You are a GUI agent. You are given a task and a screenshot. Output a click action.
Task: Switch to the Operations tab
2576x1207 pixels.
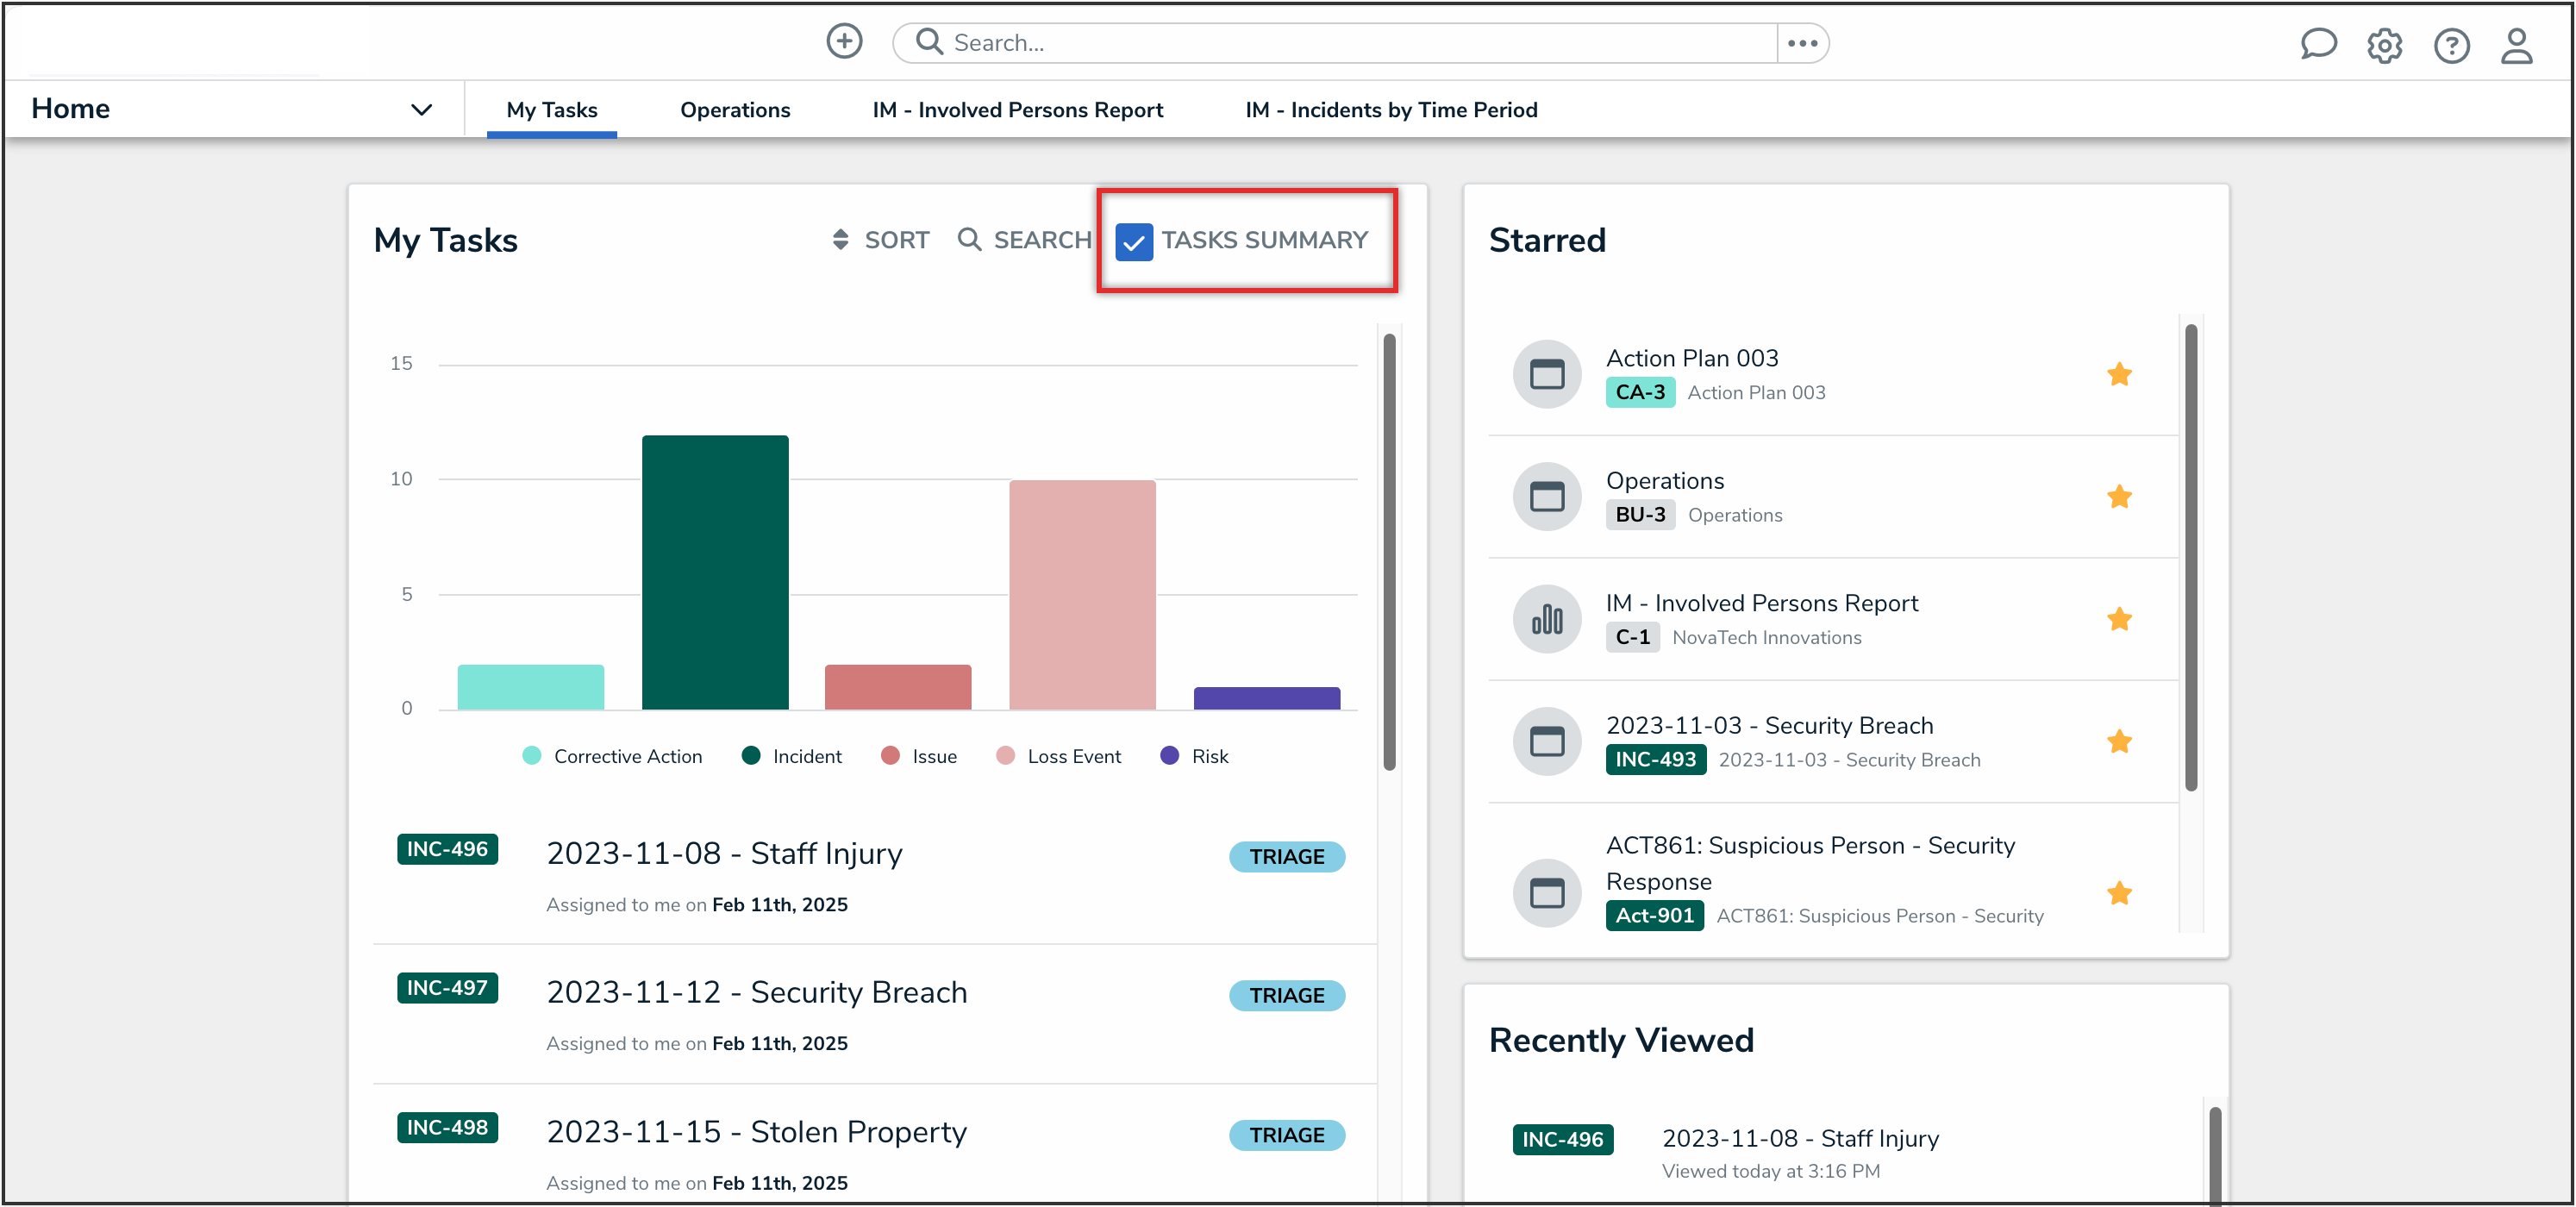click(735, 110)
